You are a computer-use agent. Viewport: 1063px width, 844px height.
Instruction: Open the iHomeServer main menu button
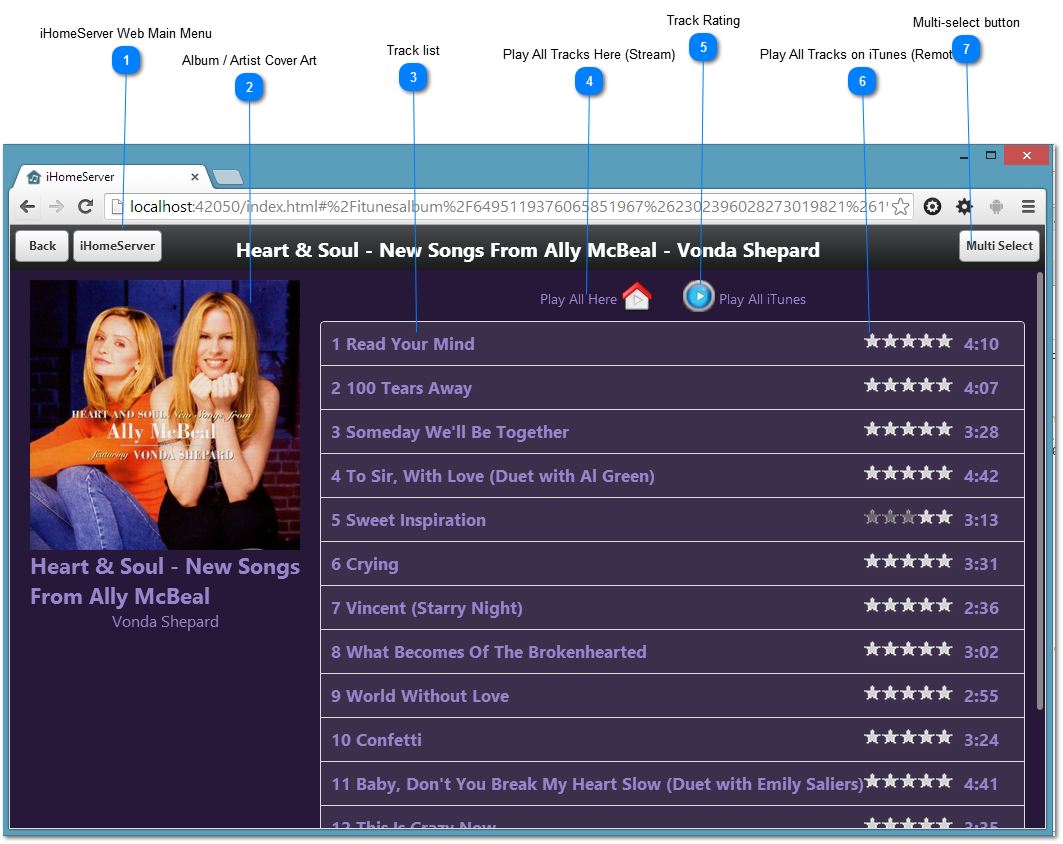point(117,246)
